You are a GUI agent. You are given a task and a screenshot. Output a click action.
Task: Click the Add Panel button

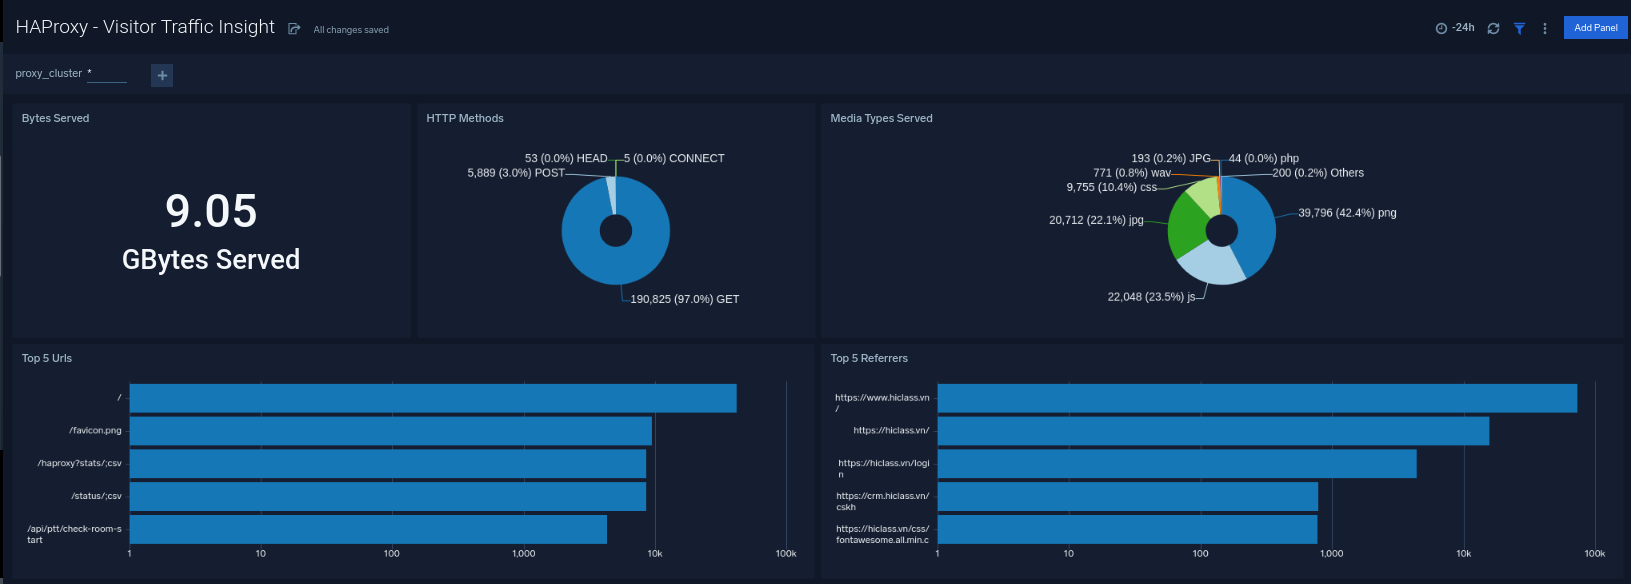pos(1595,28)
